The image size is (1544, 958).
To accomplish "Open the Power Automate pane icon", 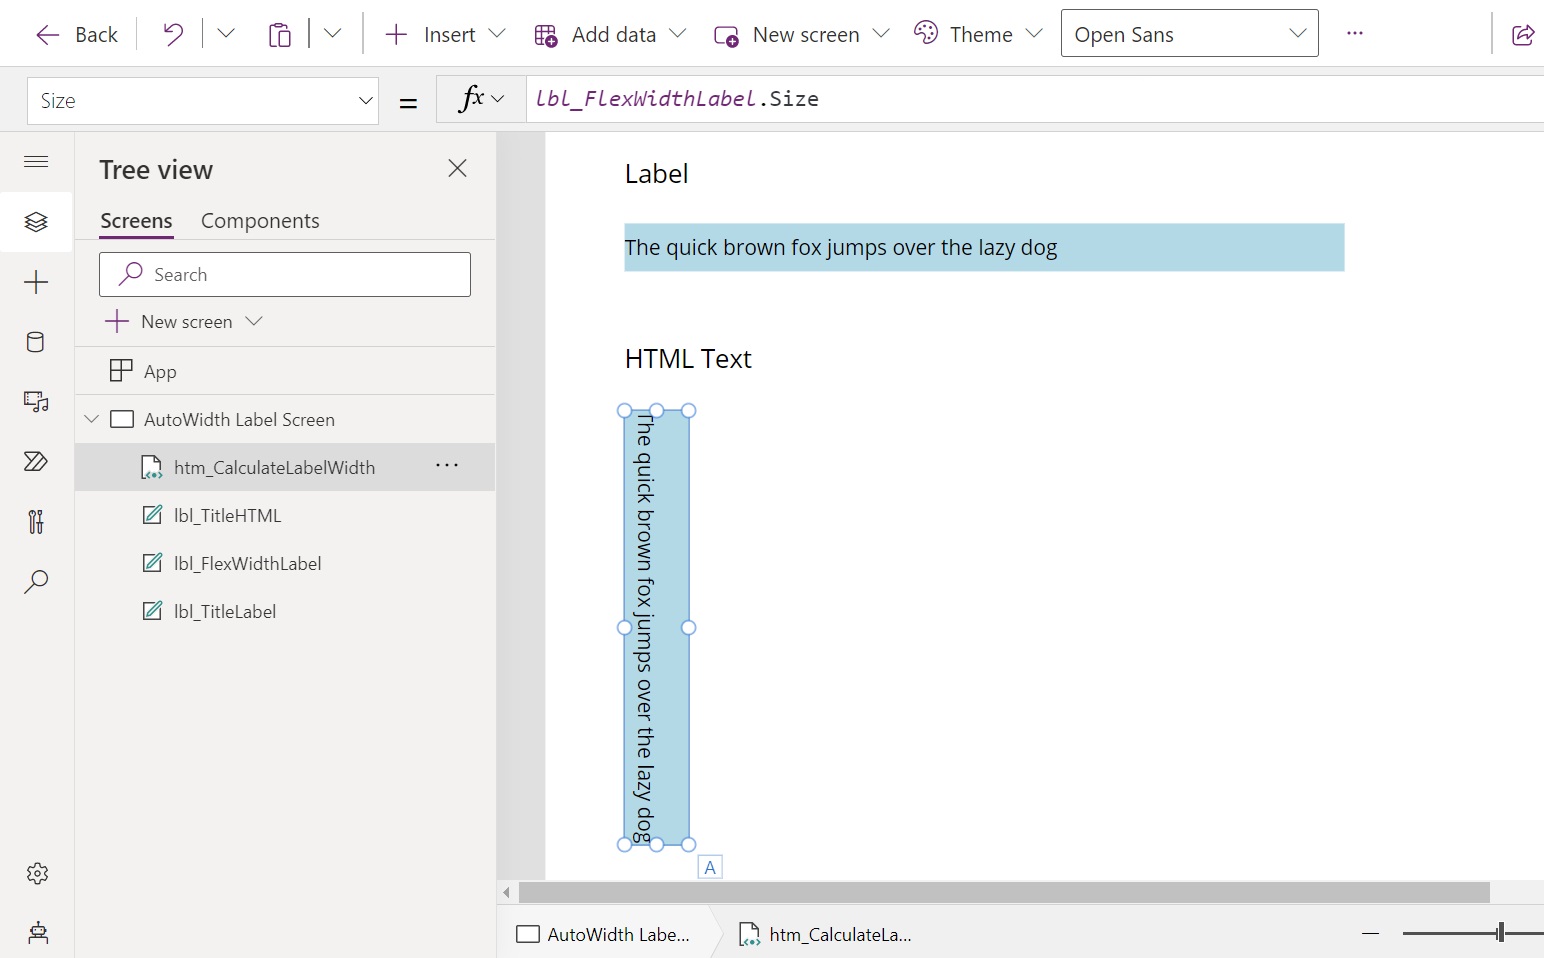I will [36, 462].
